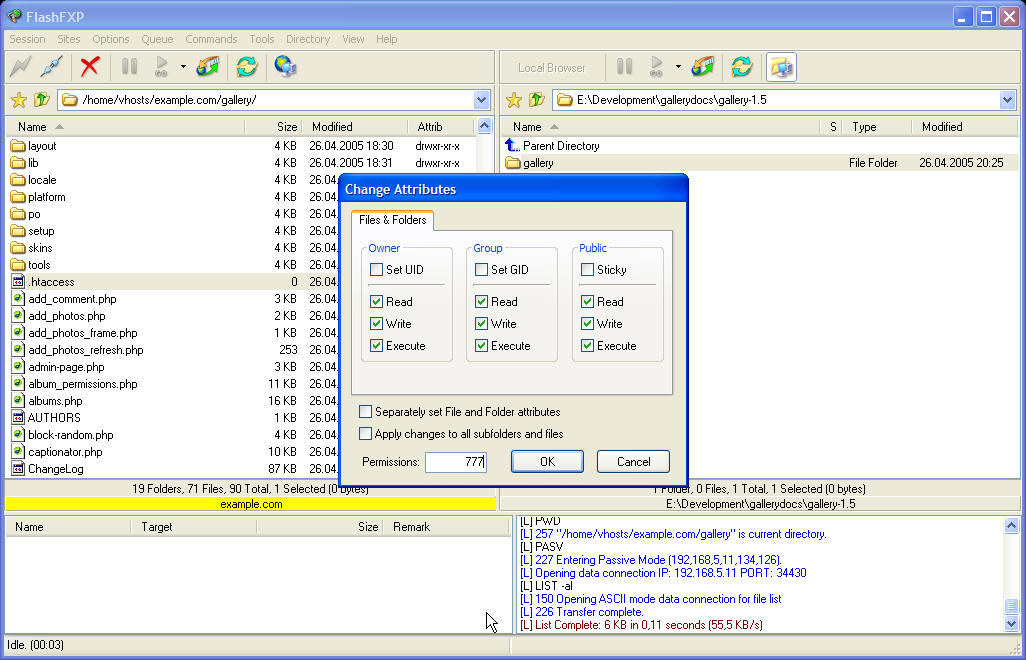Click the Attrib column header in remote list

coord(440,127)
